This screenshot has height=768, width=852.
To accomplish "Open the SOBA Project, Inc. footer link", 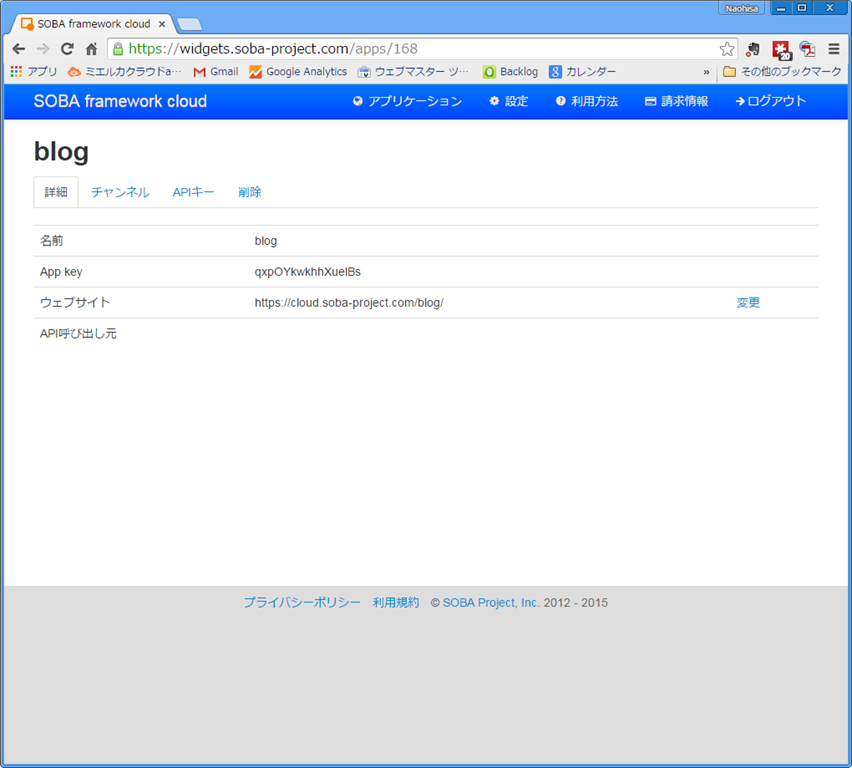I will (491, 603).
